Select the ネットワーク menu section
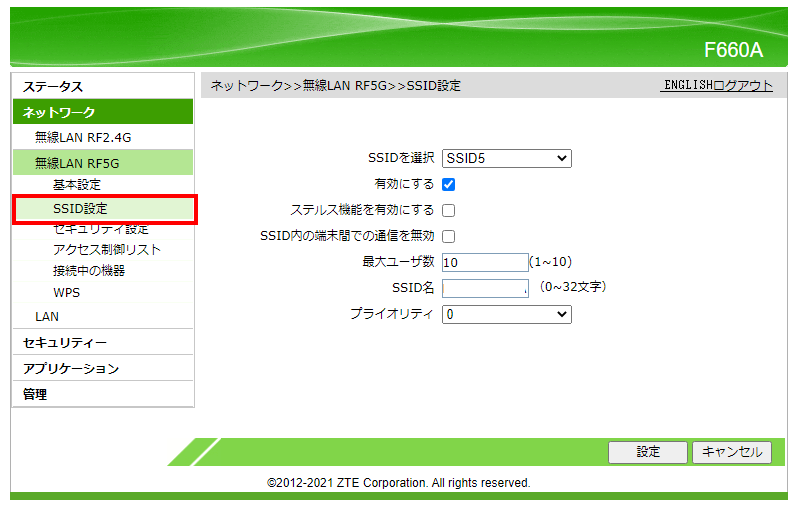 [x=103, y=112]
